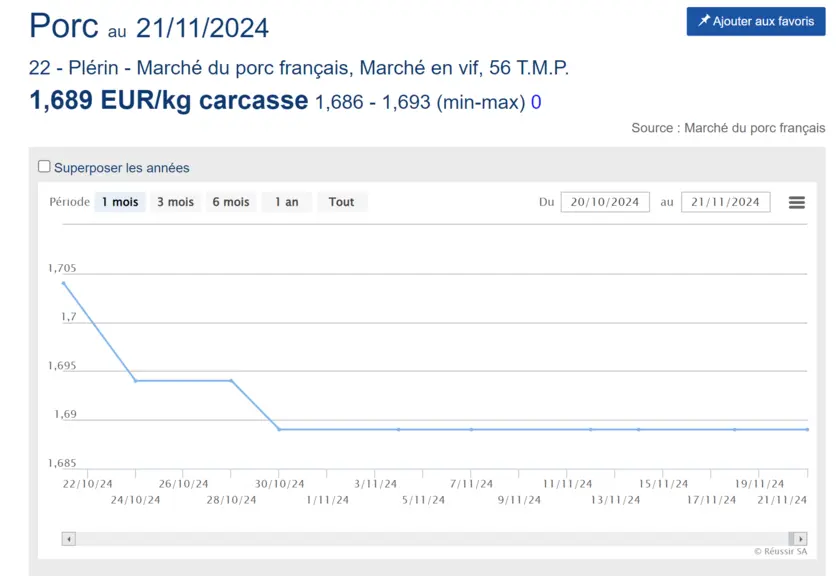Enable Superposer les années checkbox
Viewport: 836px width, 576px height.
pos(44,166)
